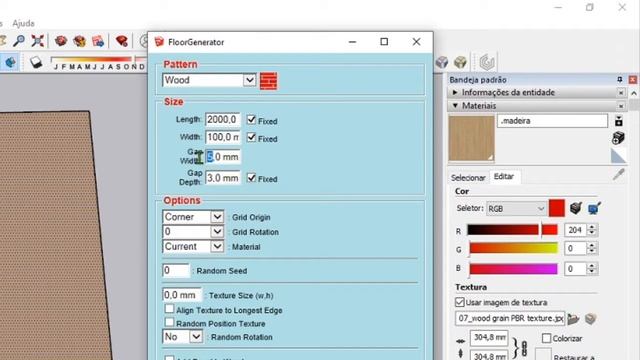Viewport: 640px width, 360px height.
Task: Enable Random Position Texture checkbox
Action: click(169, 322)
